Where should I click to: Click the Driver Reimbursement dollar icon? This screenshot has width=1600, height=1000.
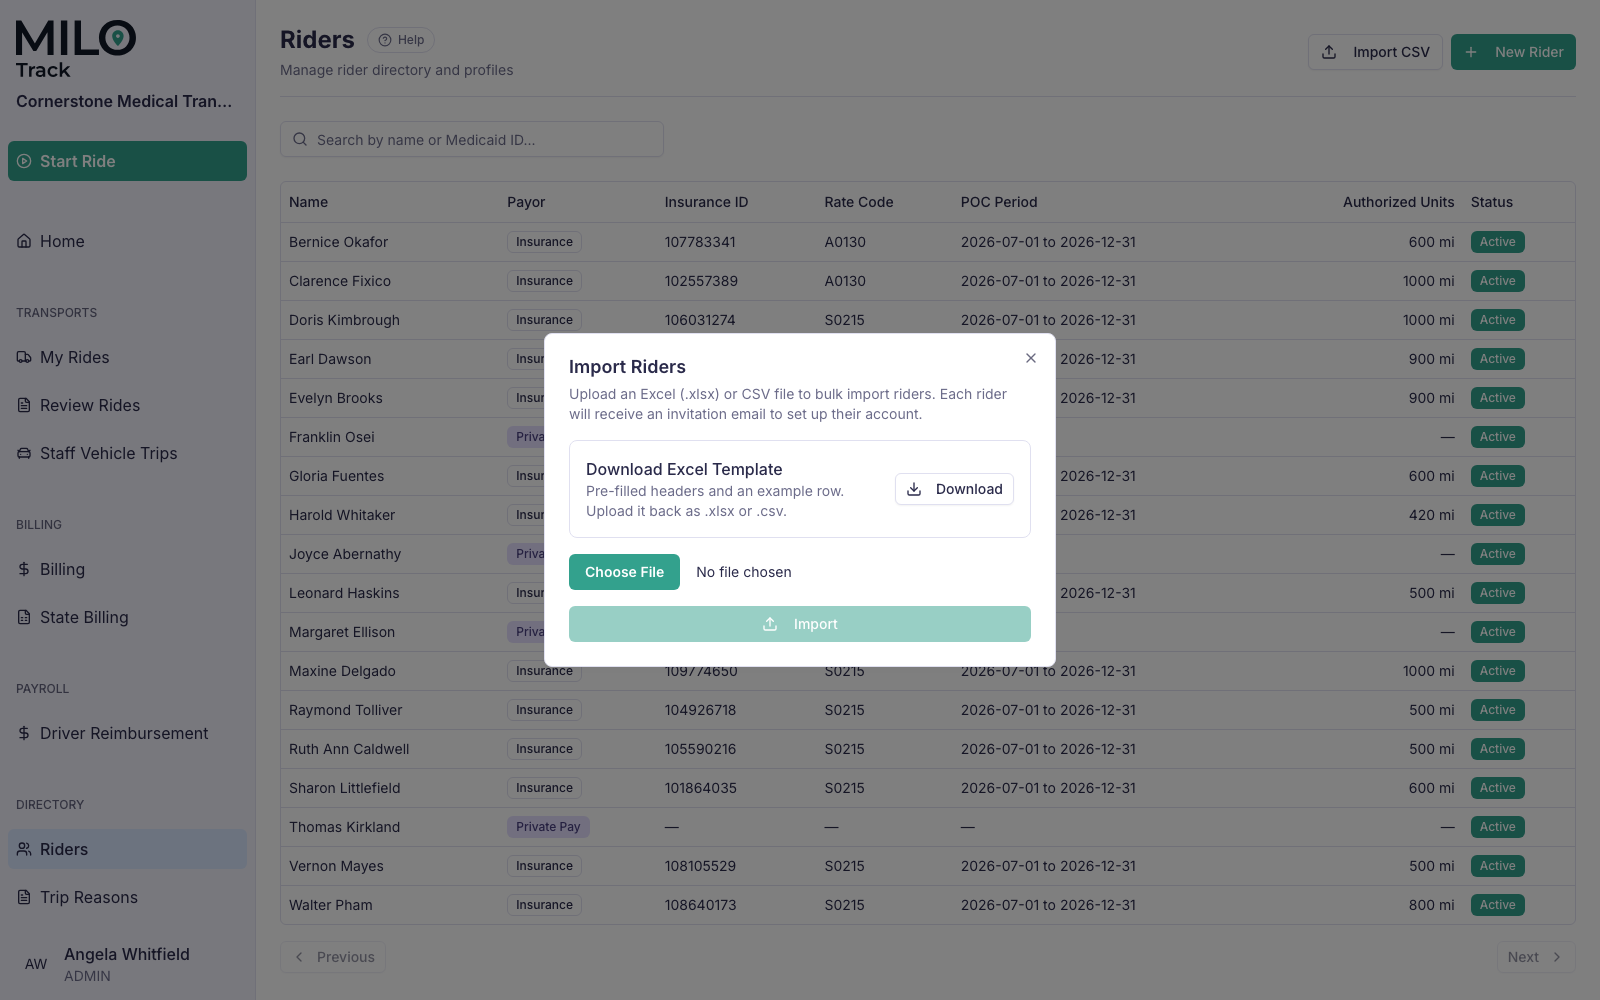tap(24, 733)
